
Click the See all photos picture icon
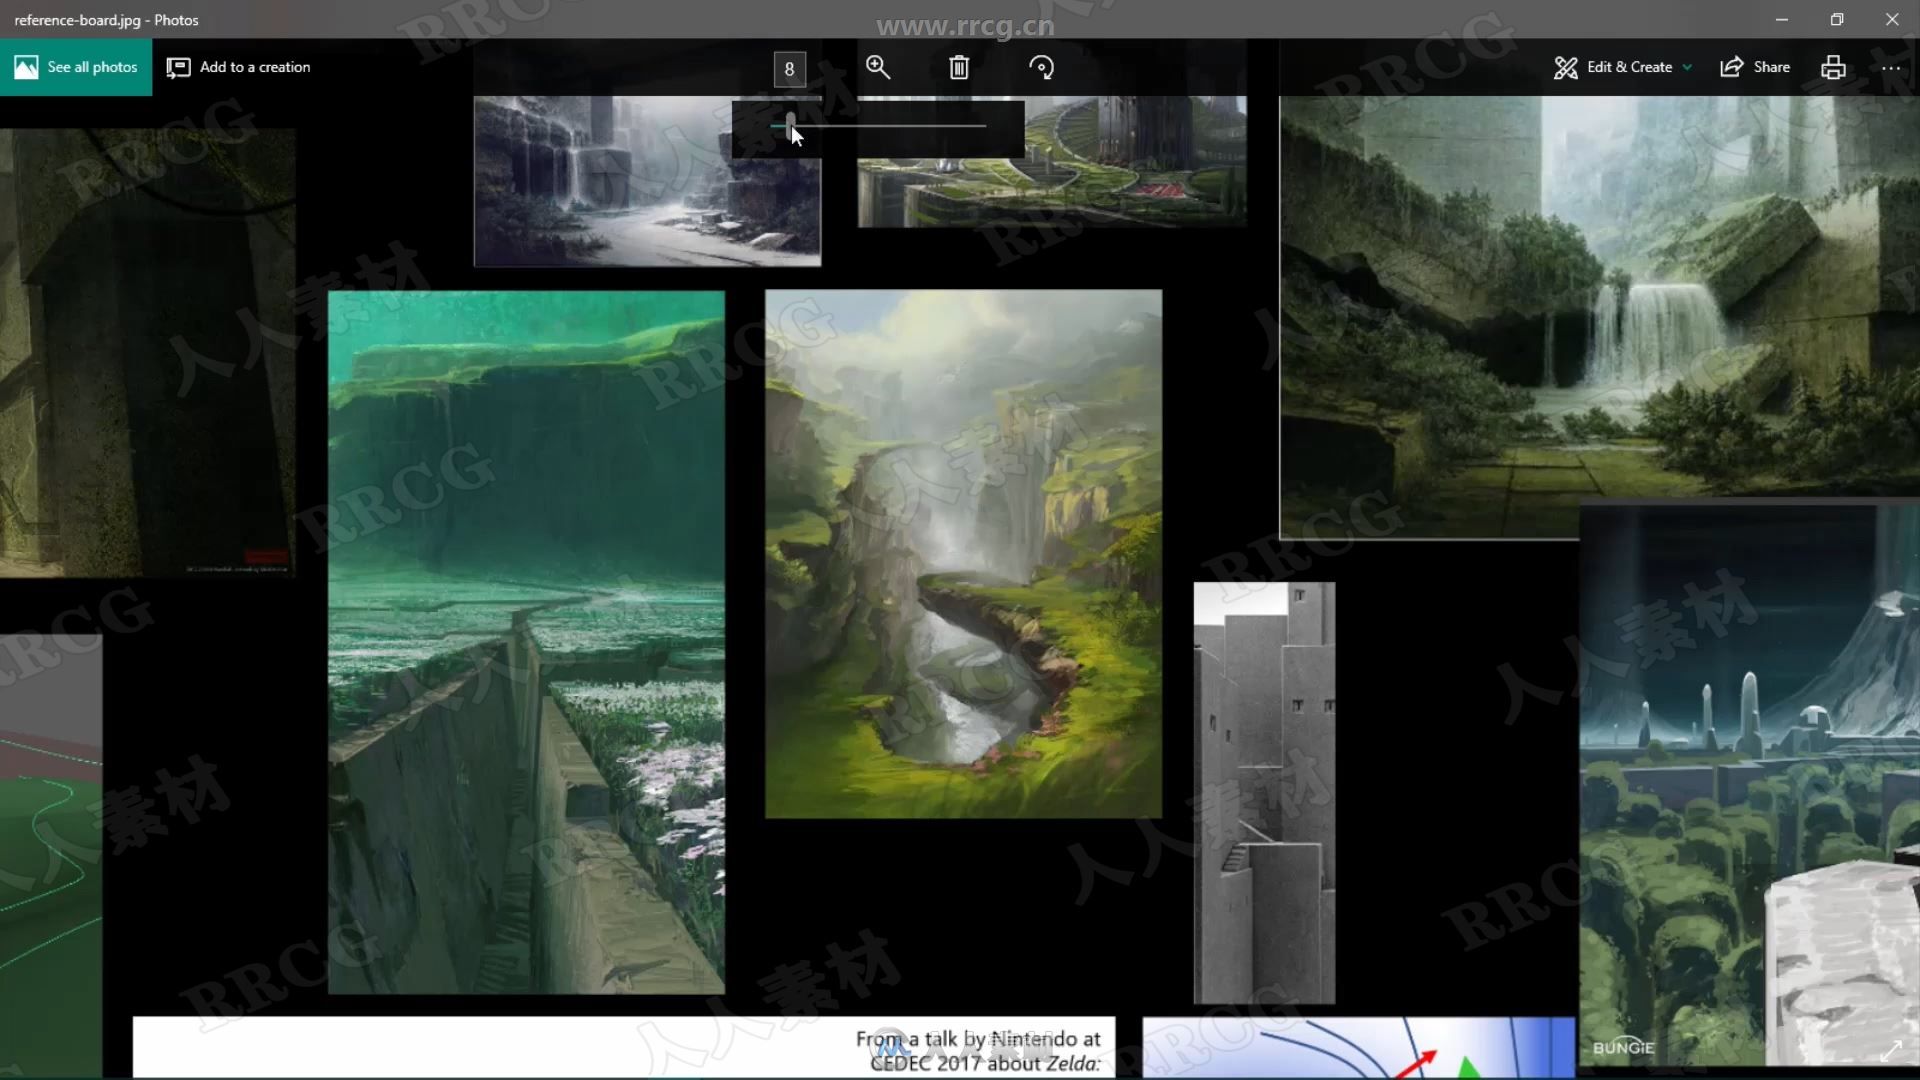click(x=26, y=67)
